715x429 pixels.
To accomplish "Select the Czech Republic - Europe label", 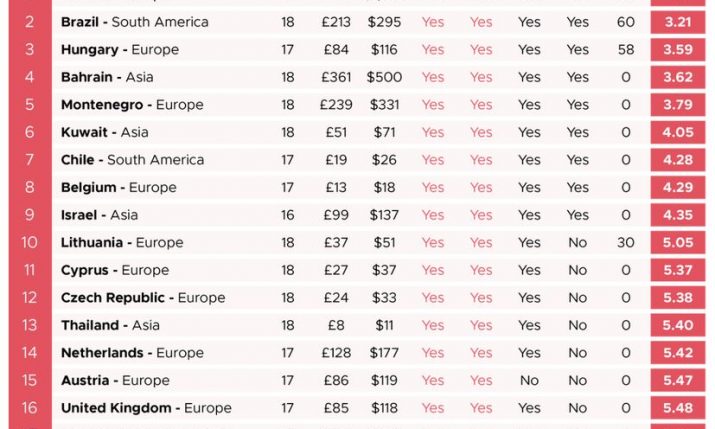I will click(x=143, y=298).
